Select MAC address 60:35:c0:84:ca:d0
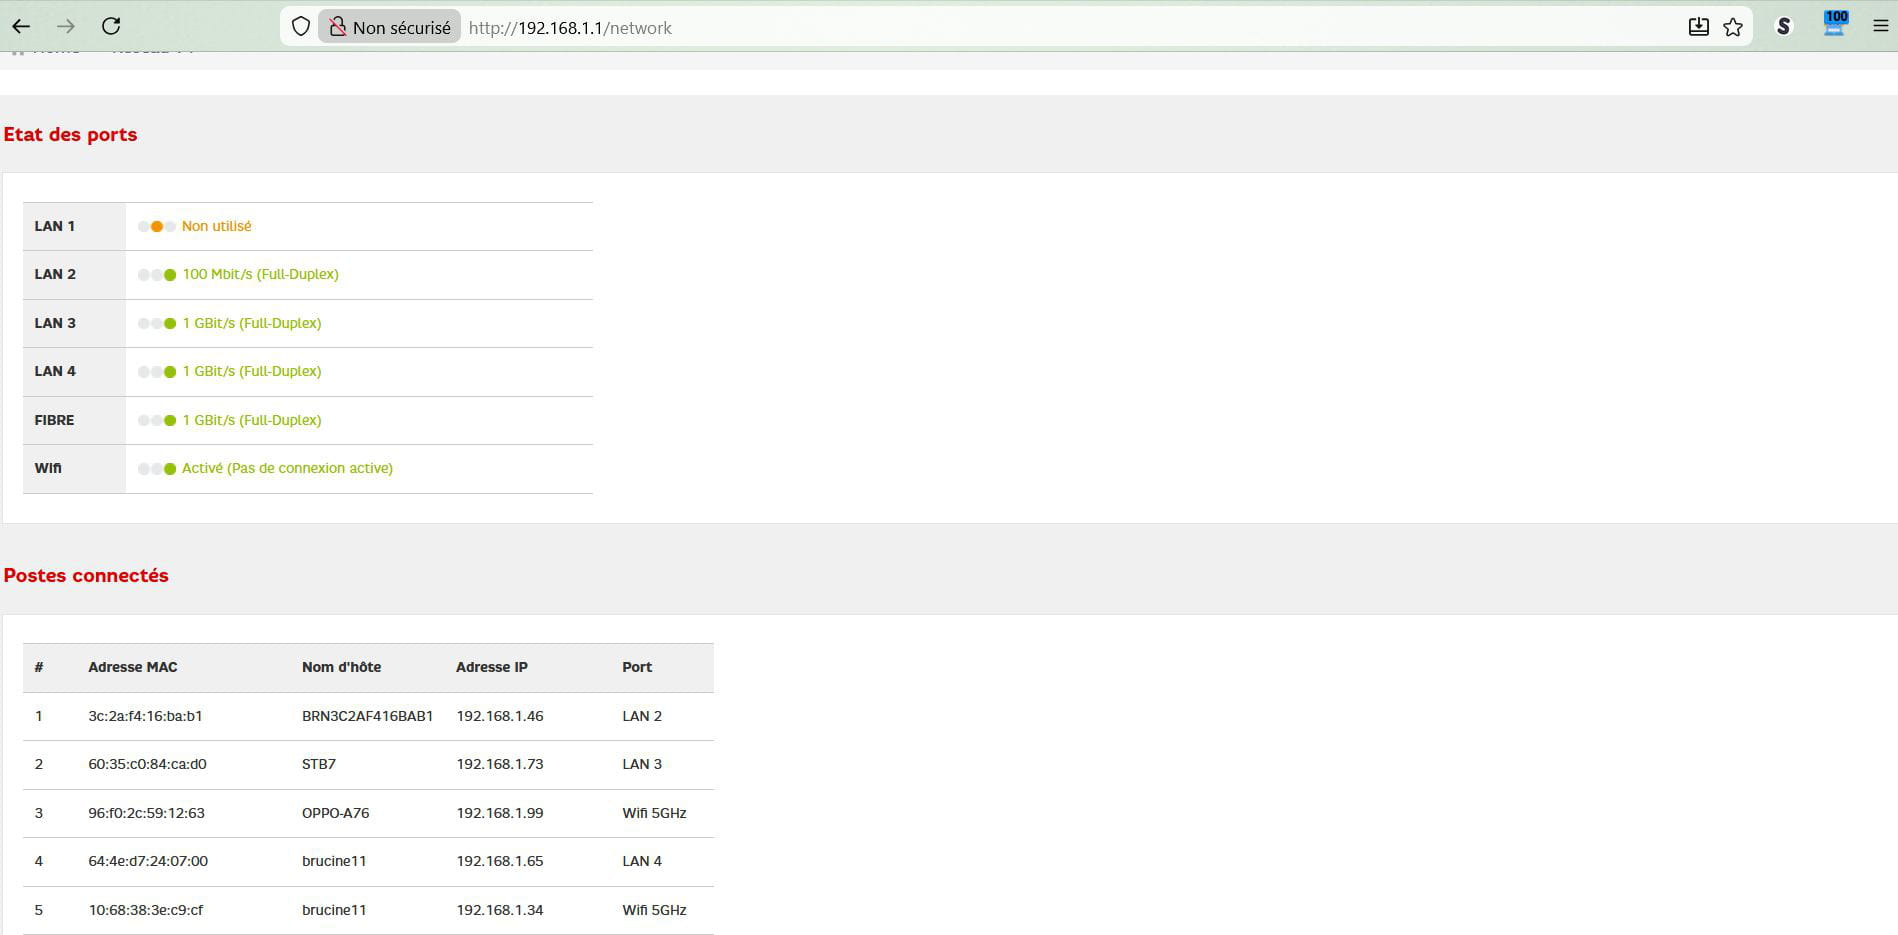The width and height of the screenshot is (1898, 935). pyautogui.click(x=147, y=764)
